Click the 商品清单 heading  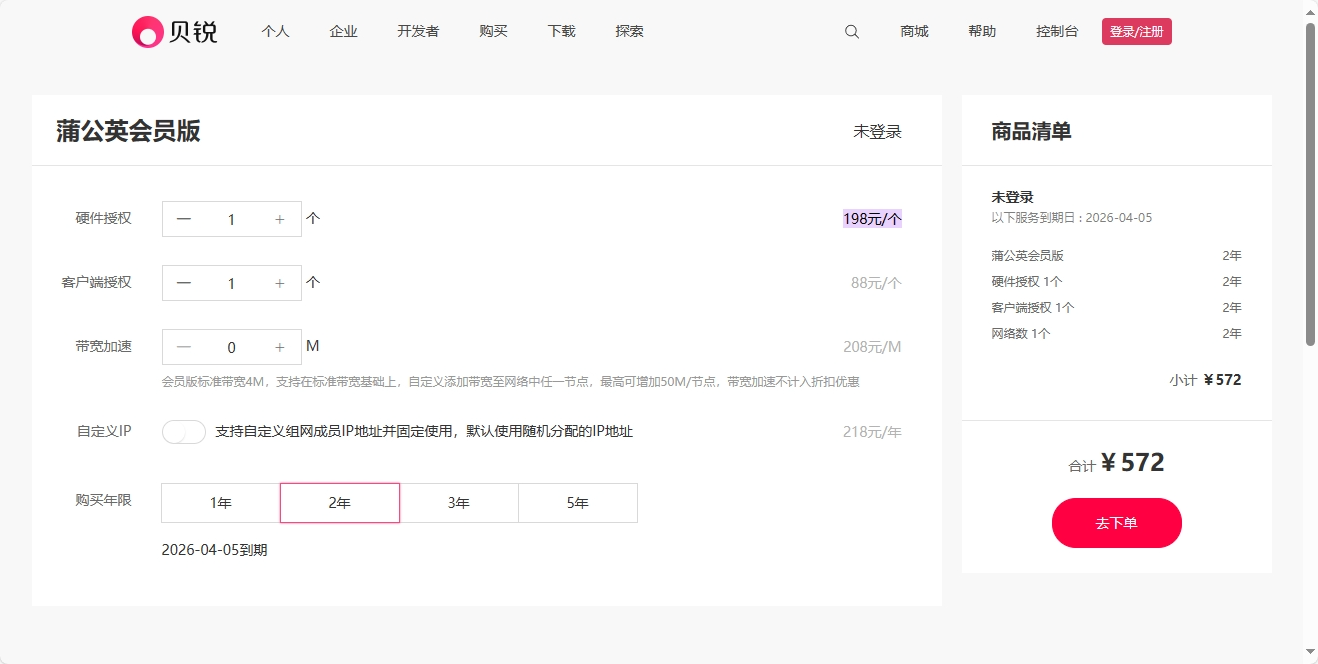coord(1031,131)
